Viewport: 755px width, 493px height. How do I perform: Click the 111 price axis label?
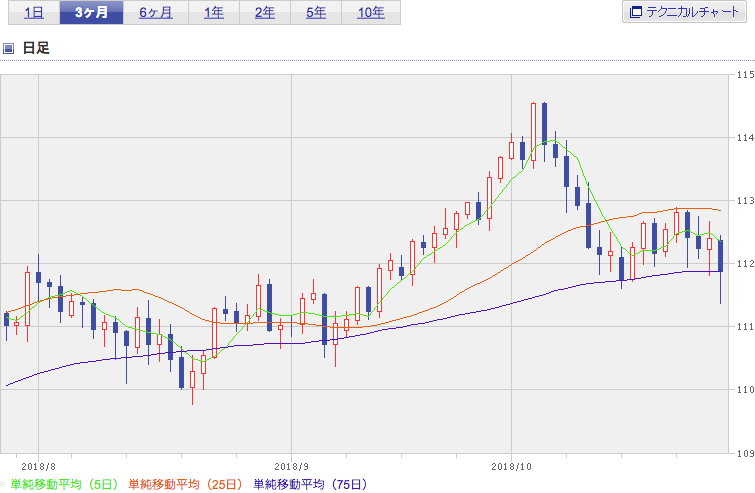click(x=745, y=327)
